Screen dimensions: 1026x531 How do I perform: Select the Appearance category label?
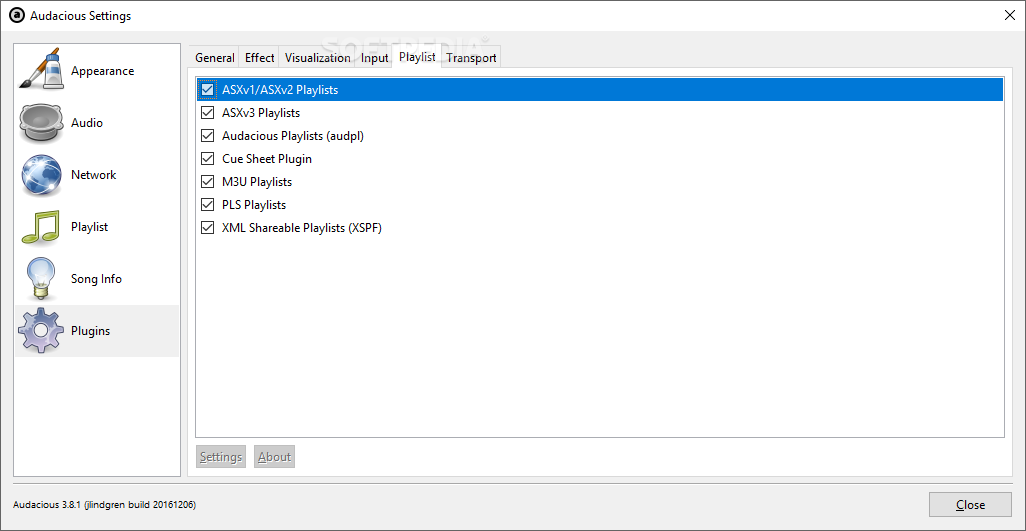[102, 71]
